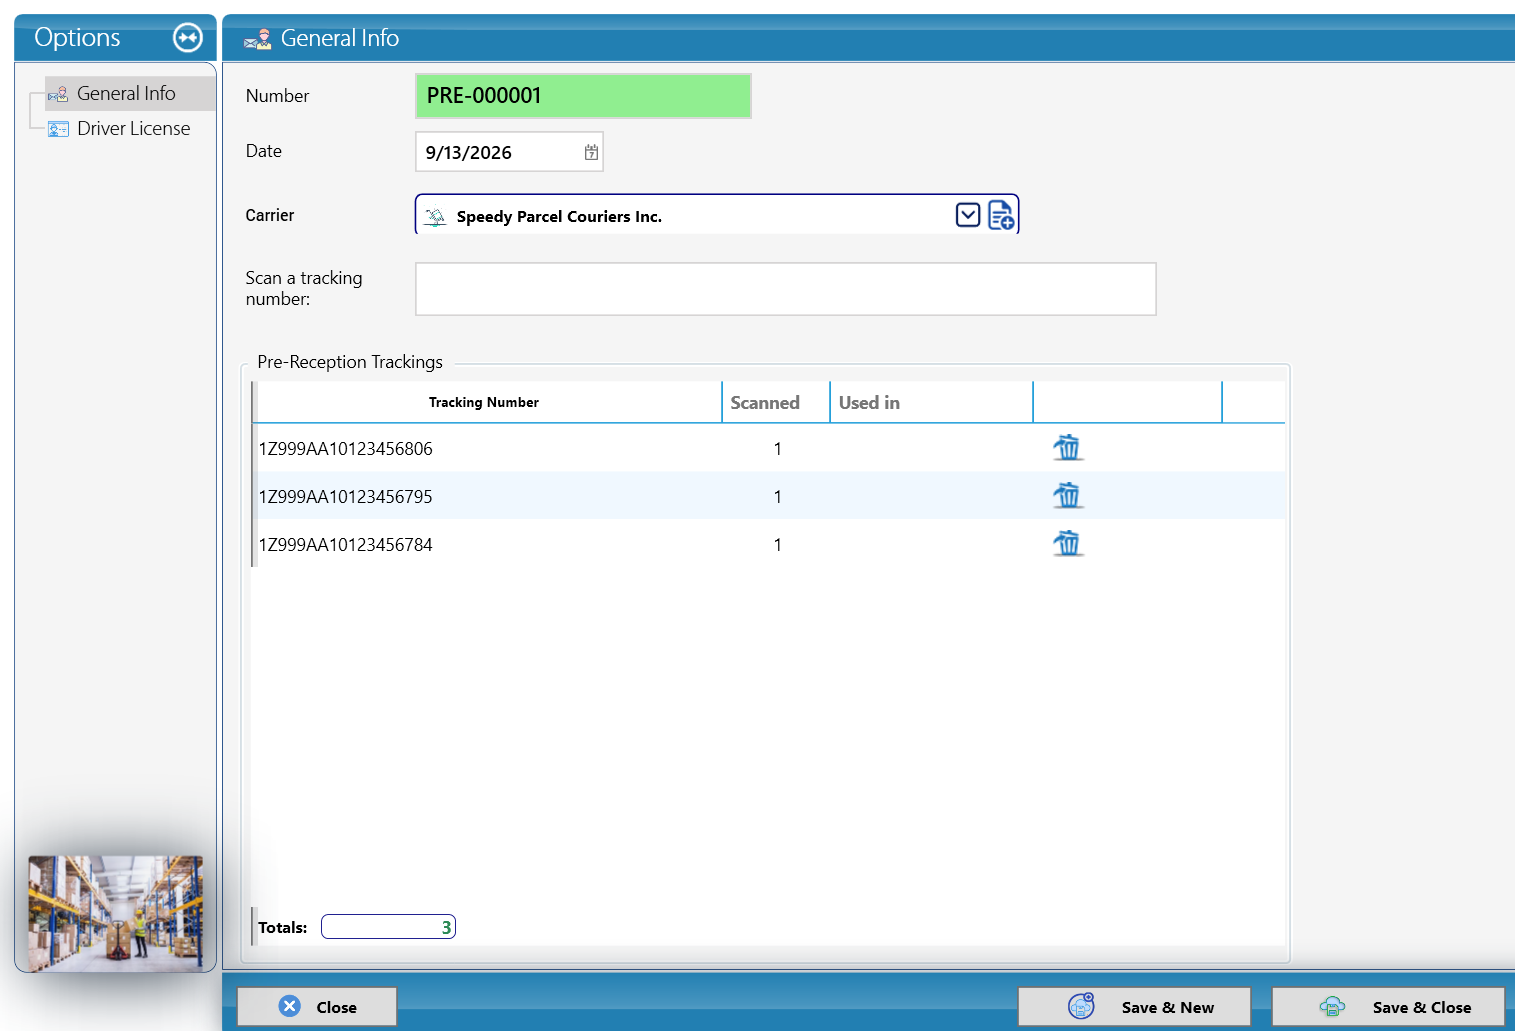Viewport: 1515px width, 1031px height.
Task: Click the Close button
Action: pyautogui.click(x=317, y=1007)
